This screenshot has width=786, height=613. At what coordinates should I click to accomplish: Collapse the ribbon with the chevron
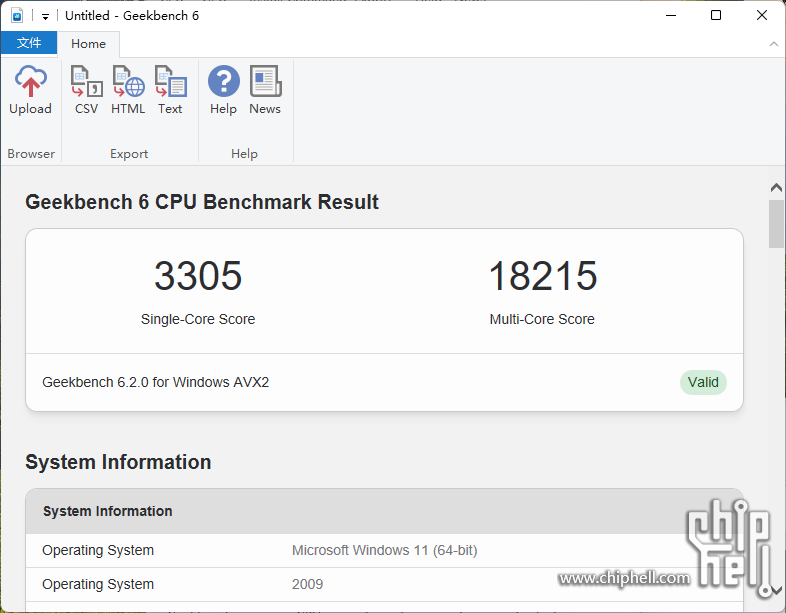773,44
